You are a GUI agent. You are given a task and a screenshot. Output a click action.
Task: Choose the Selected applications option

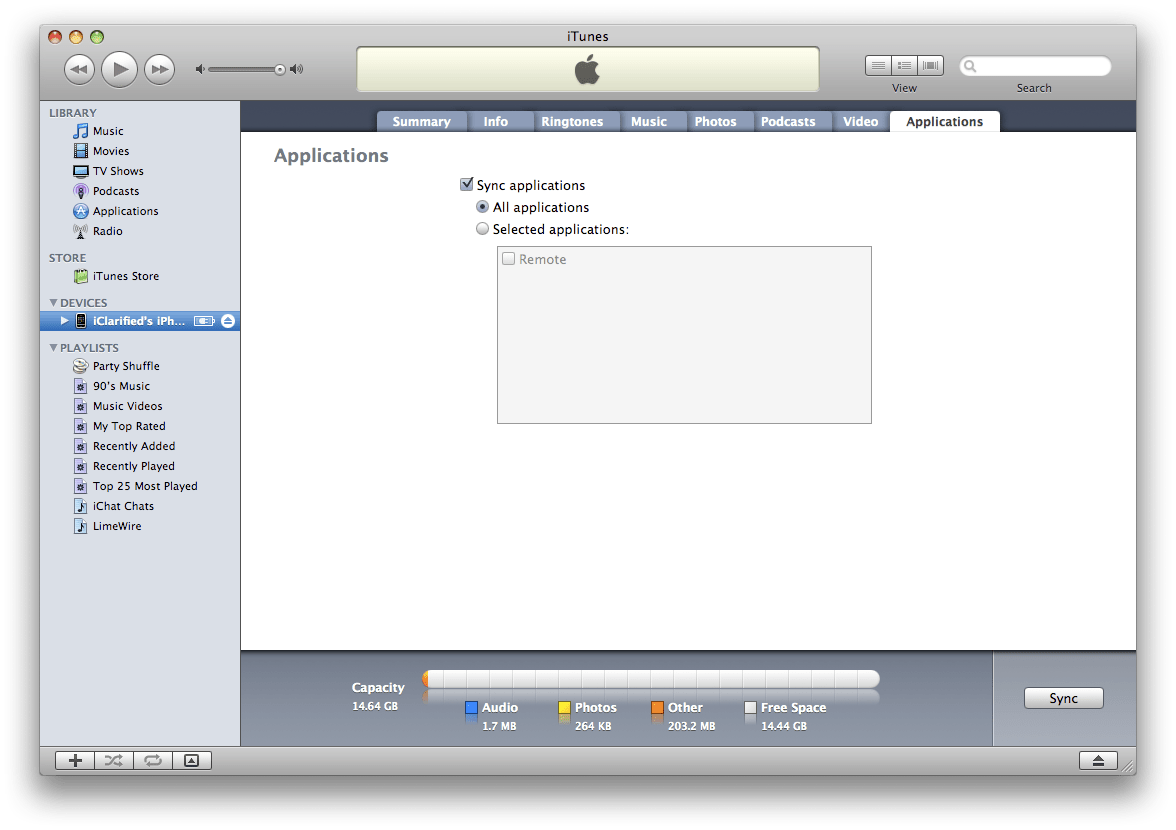[482, 229]
